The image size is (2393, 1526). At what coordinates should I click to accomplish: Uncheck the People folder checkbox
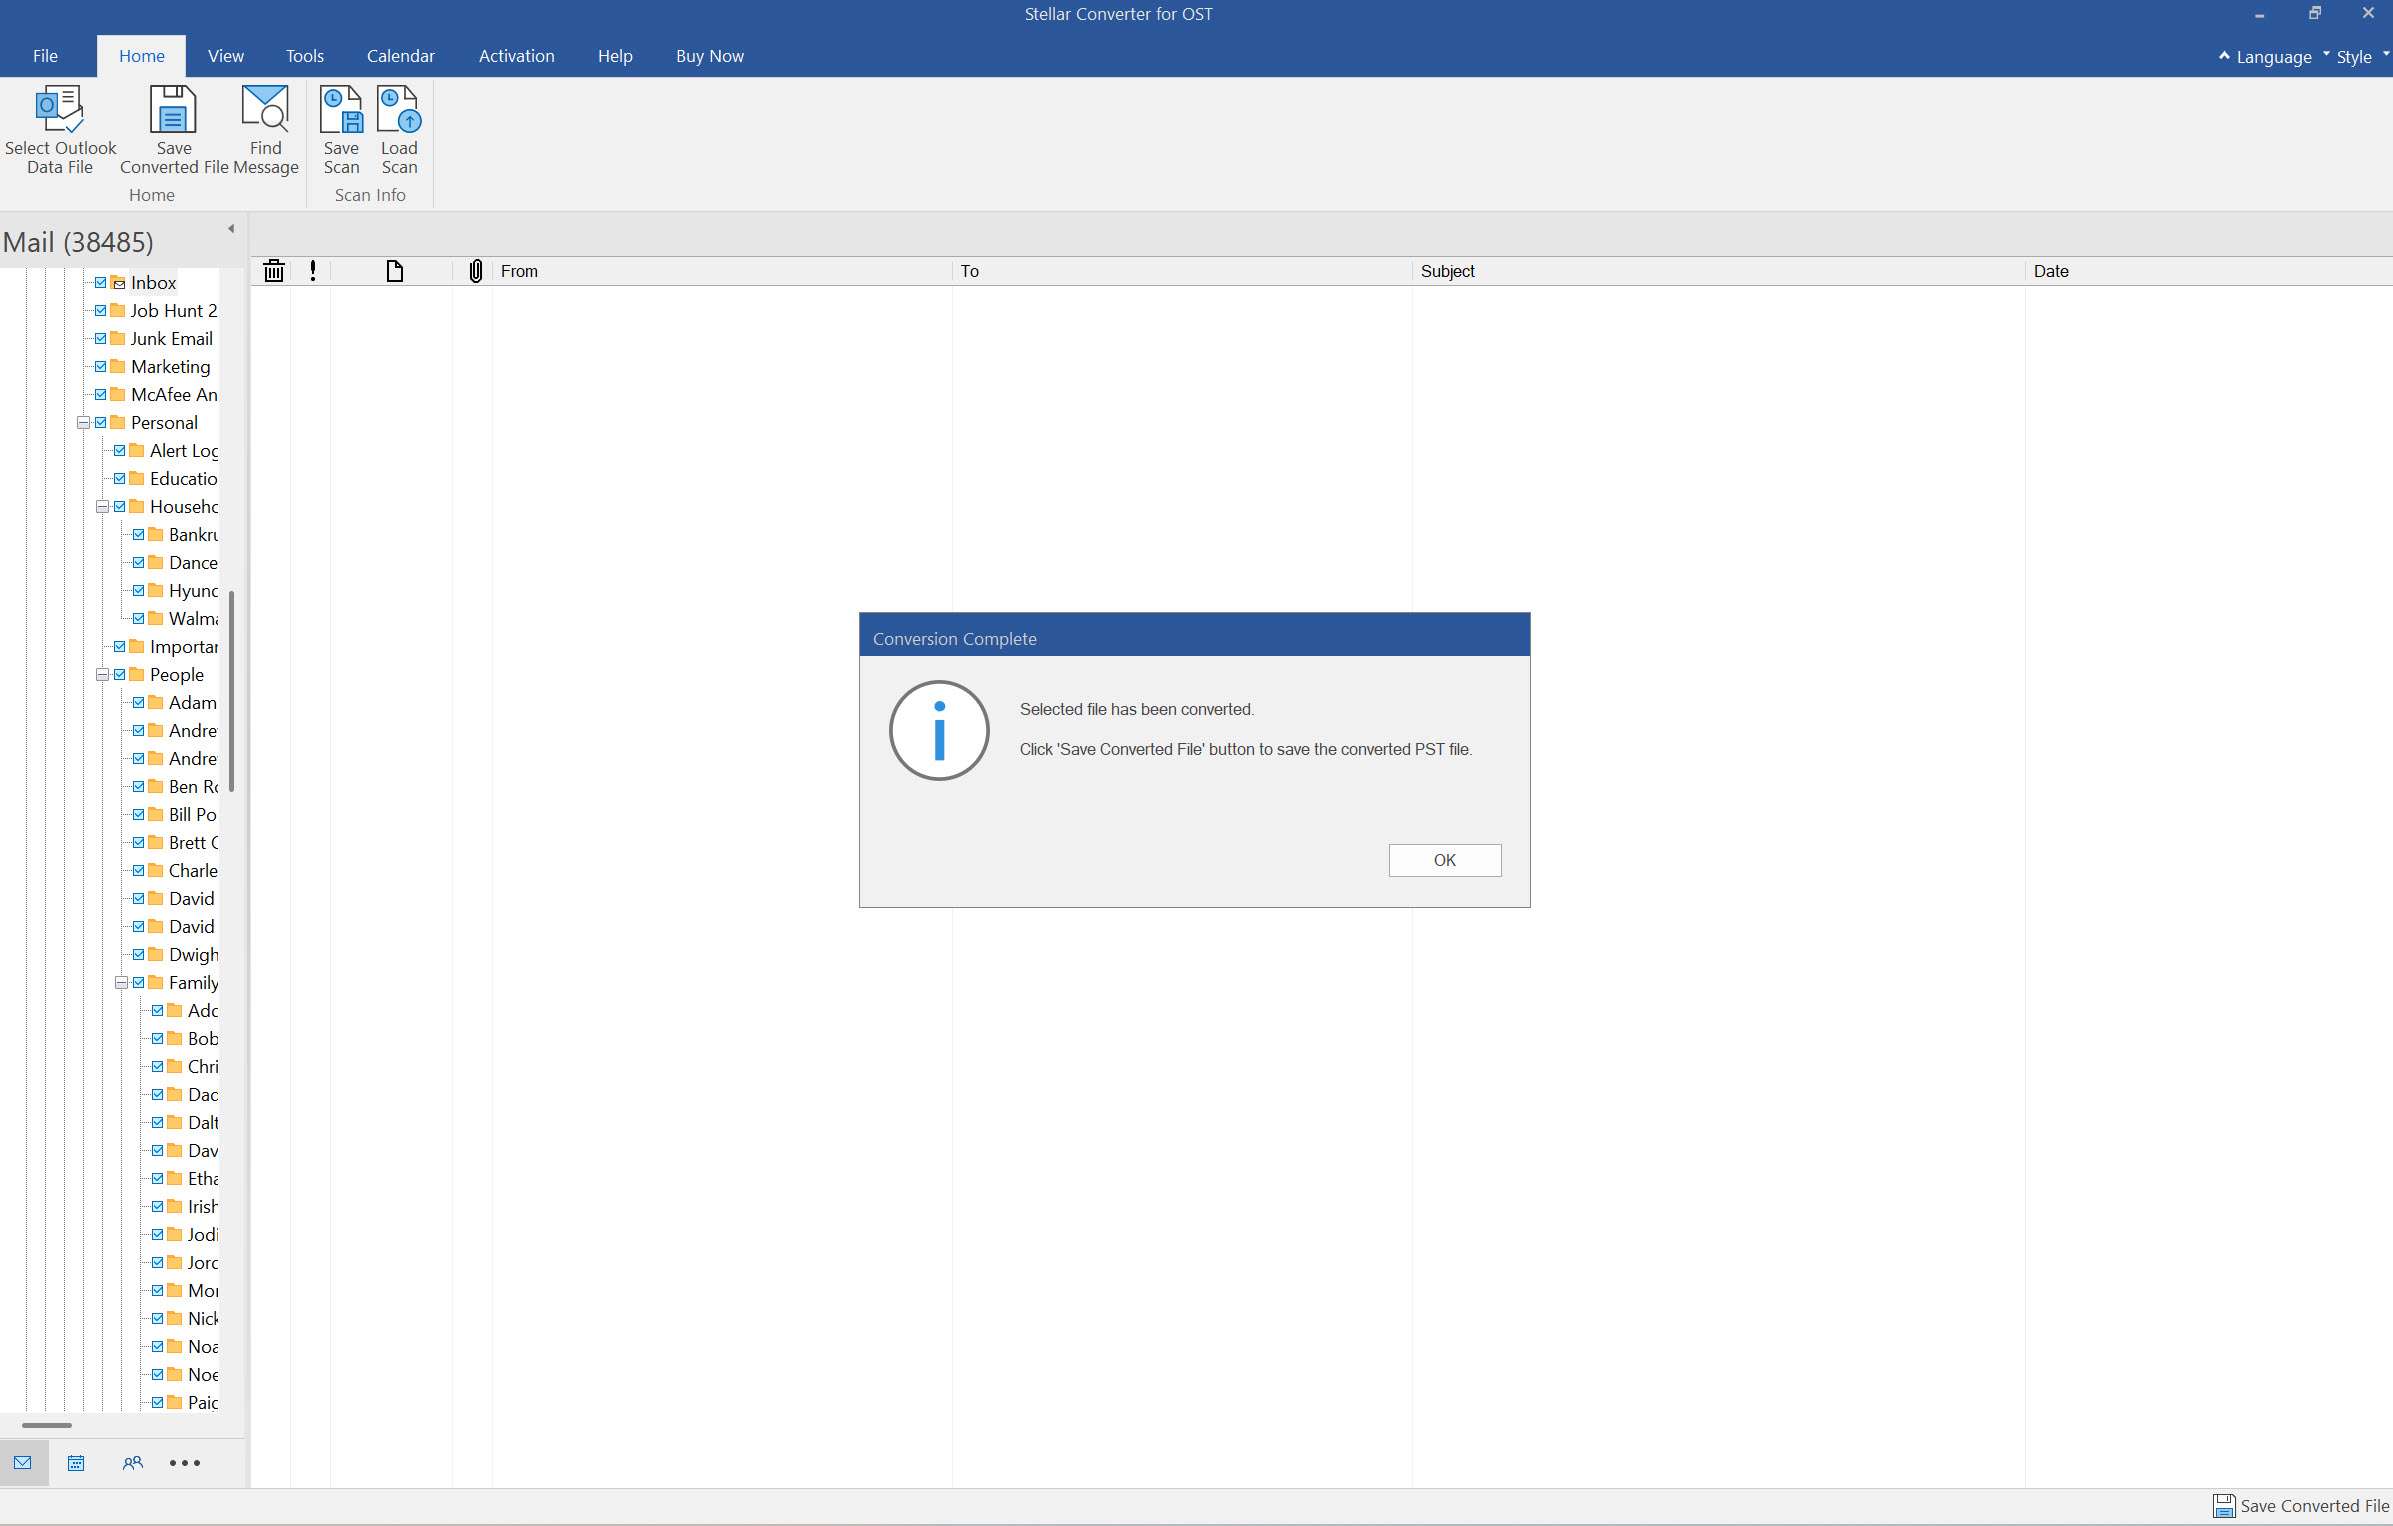pos(119,675)
